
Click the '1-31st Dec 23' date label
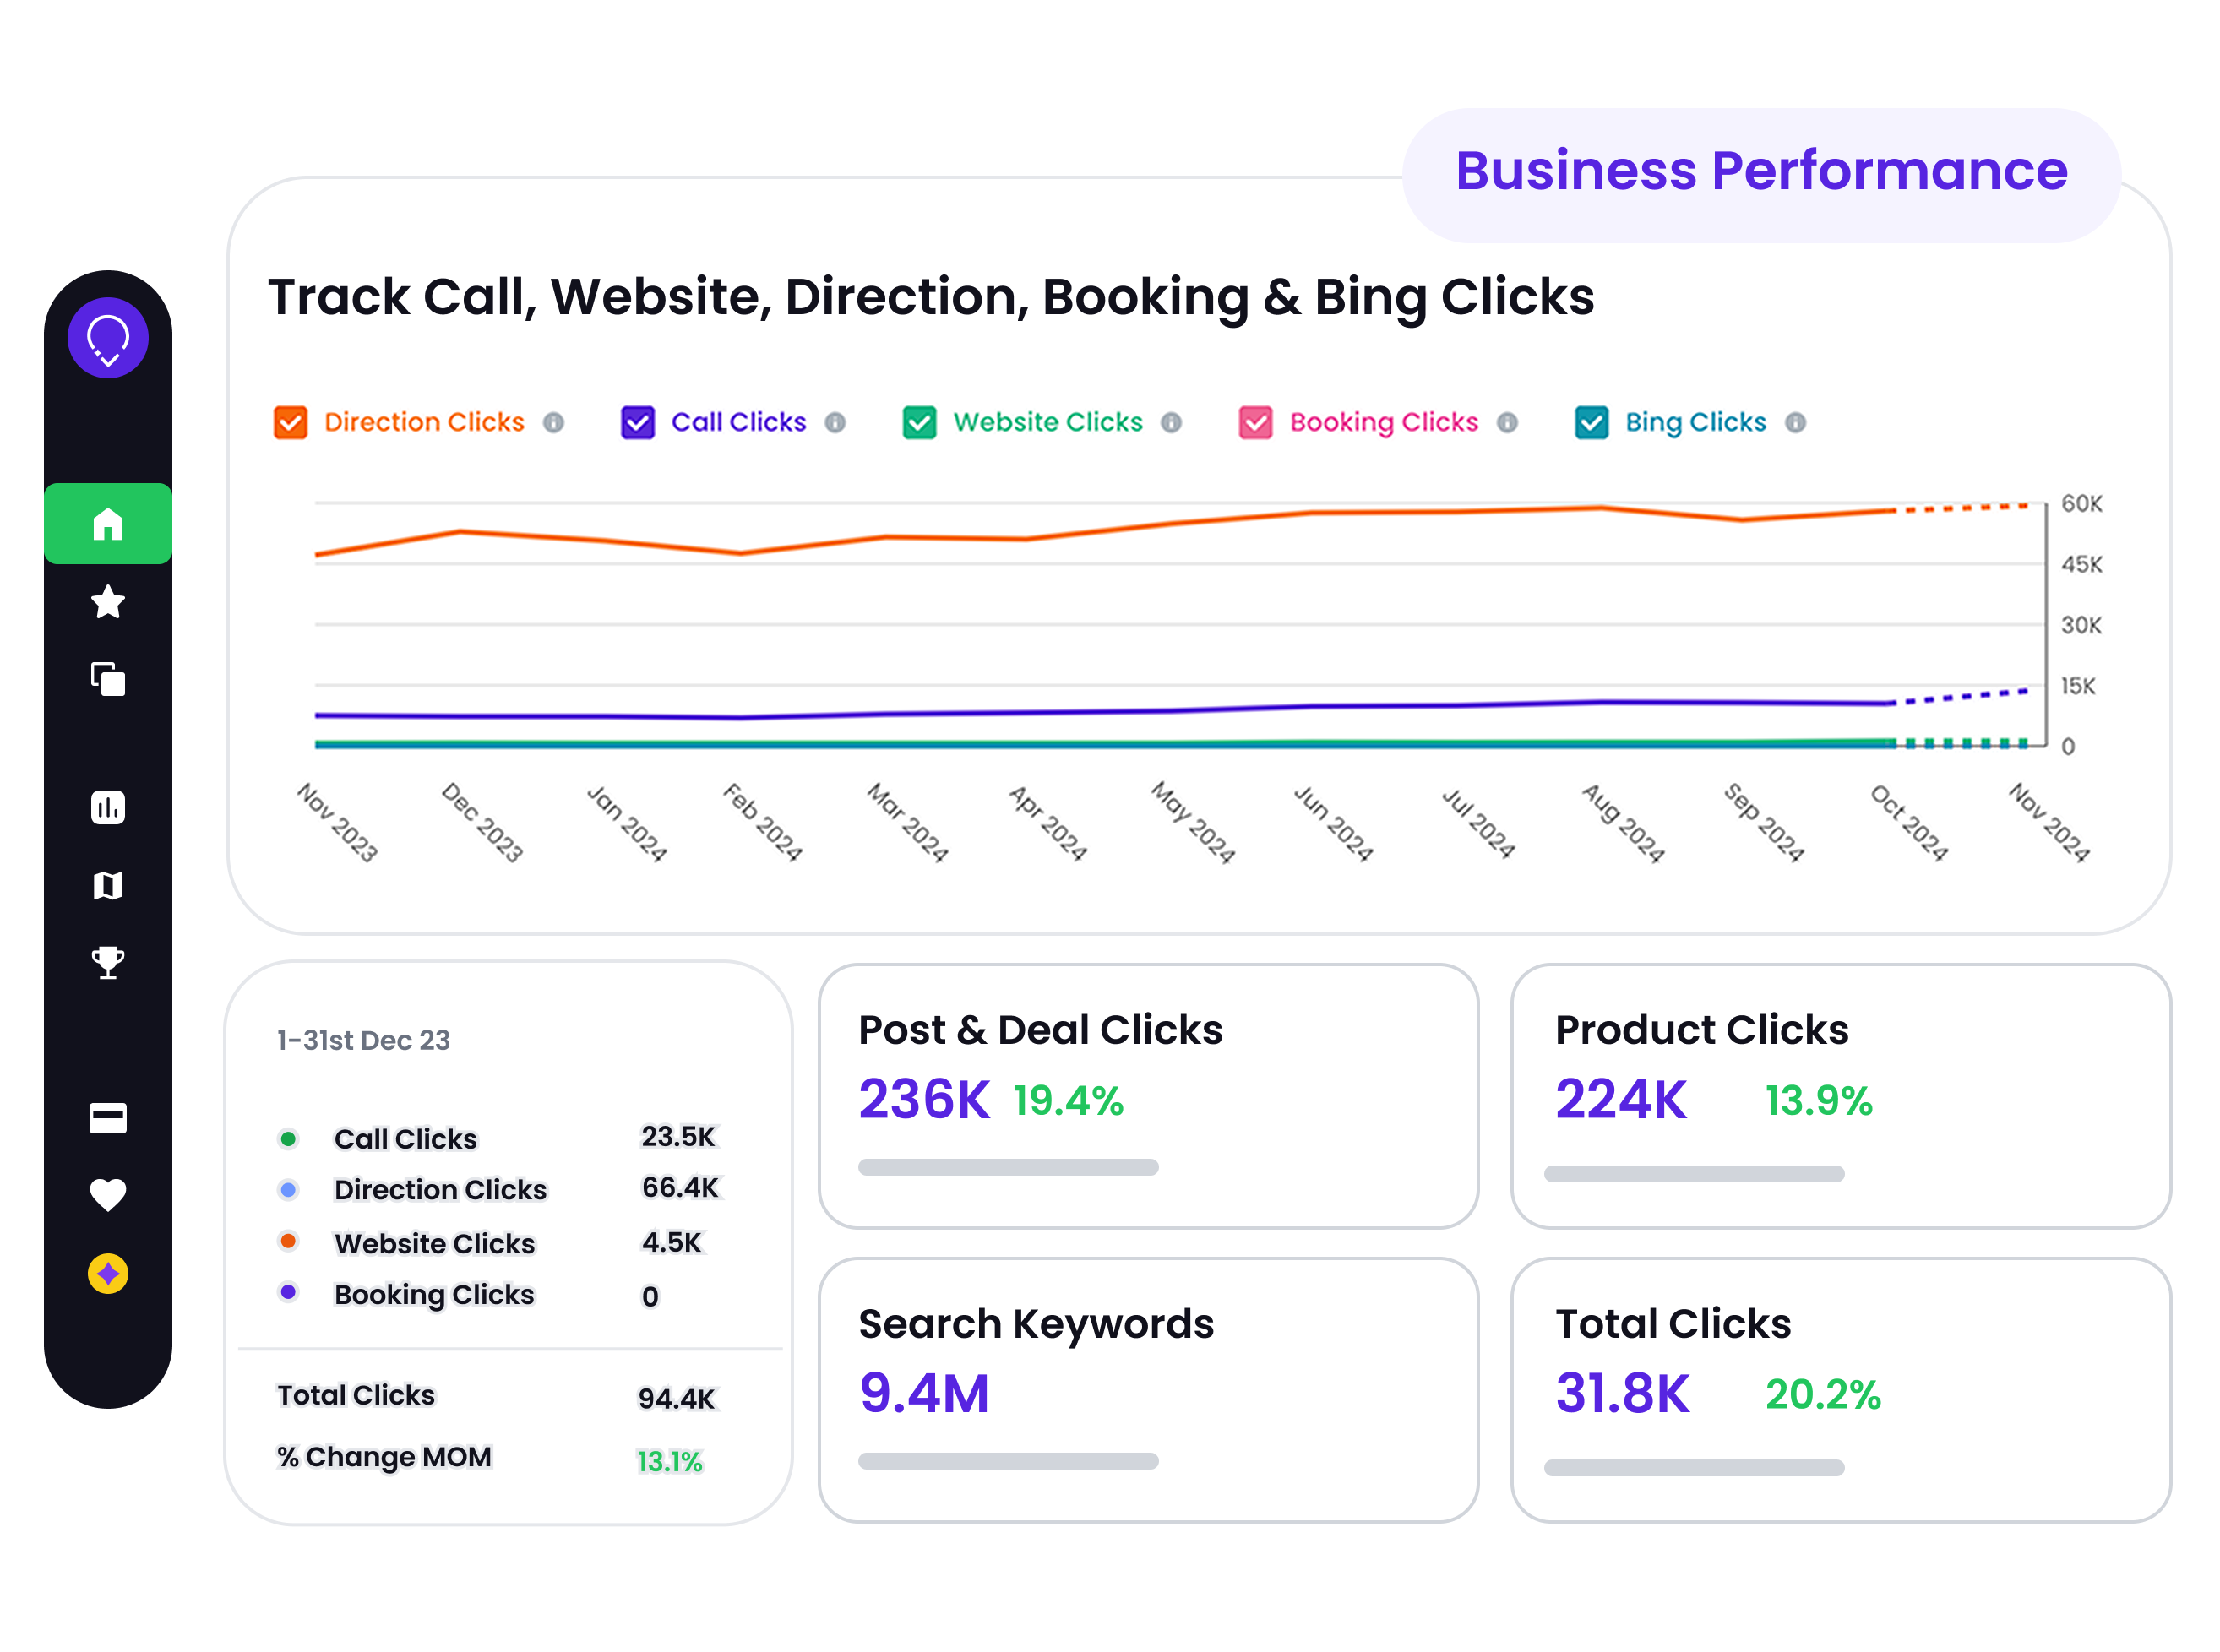coord(363,1041)
